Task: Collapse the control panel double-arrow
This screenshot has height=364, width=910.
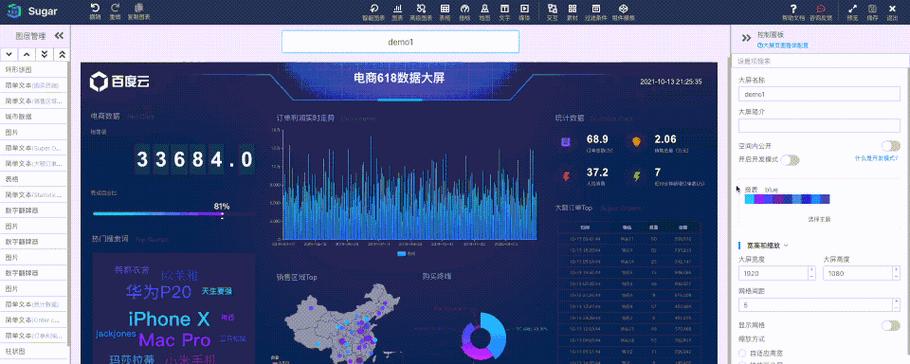Action: [746, 38]
